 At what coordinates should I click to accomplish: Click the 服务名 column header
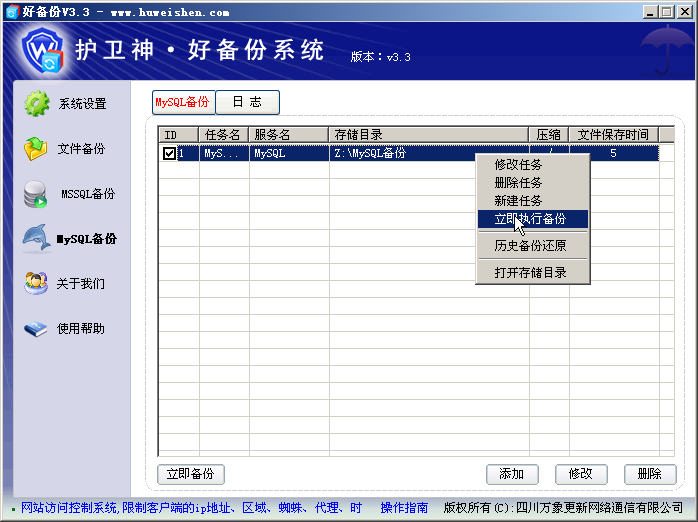288,135
